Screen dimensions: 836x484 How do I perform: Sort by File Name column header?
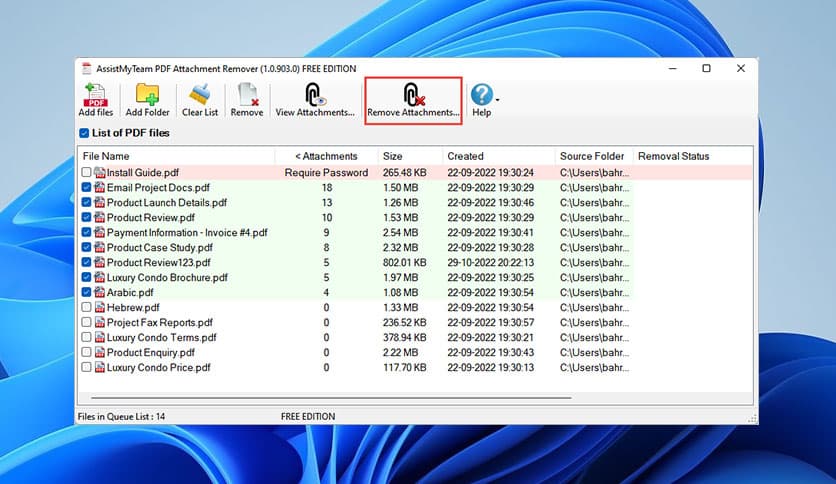[x=176, y=156]
